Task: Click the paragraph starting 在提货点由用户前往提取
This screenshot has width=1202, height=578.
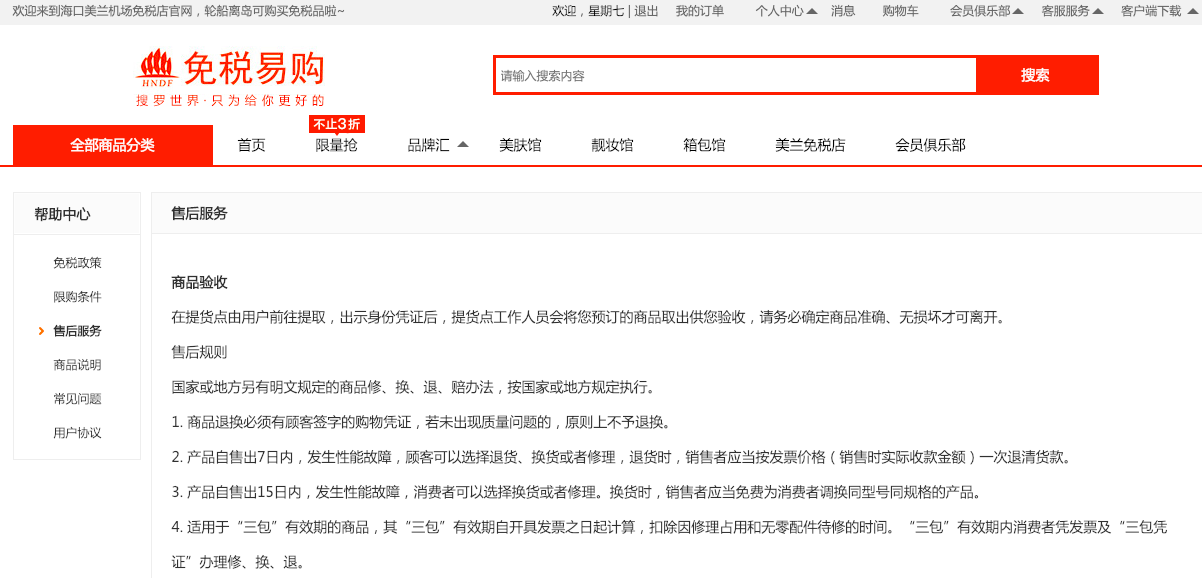Action: (588, 317)
